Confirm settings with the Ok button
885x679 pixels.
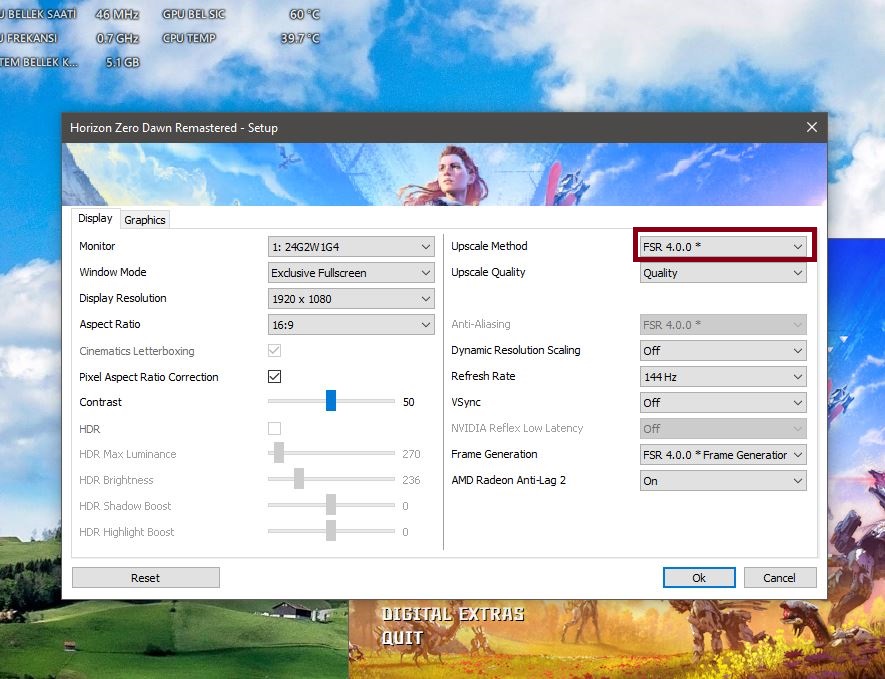[699, 577]
